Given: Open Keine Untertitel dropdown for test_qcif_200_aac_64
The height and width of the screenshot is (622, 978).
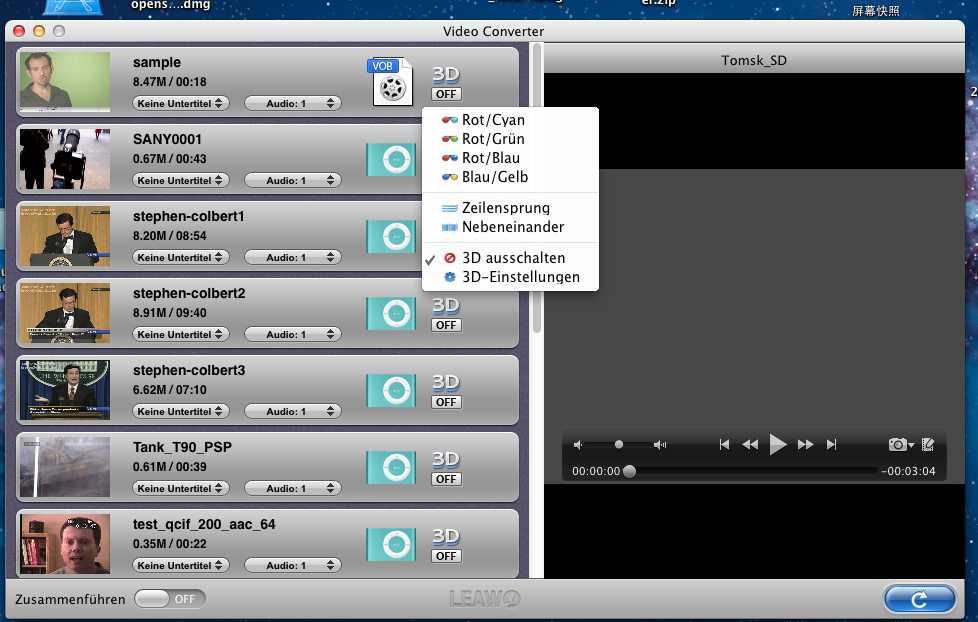Looking at the screenshot, I should tap(180, 565).
